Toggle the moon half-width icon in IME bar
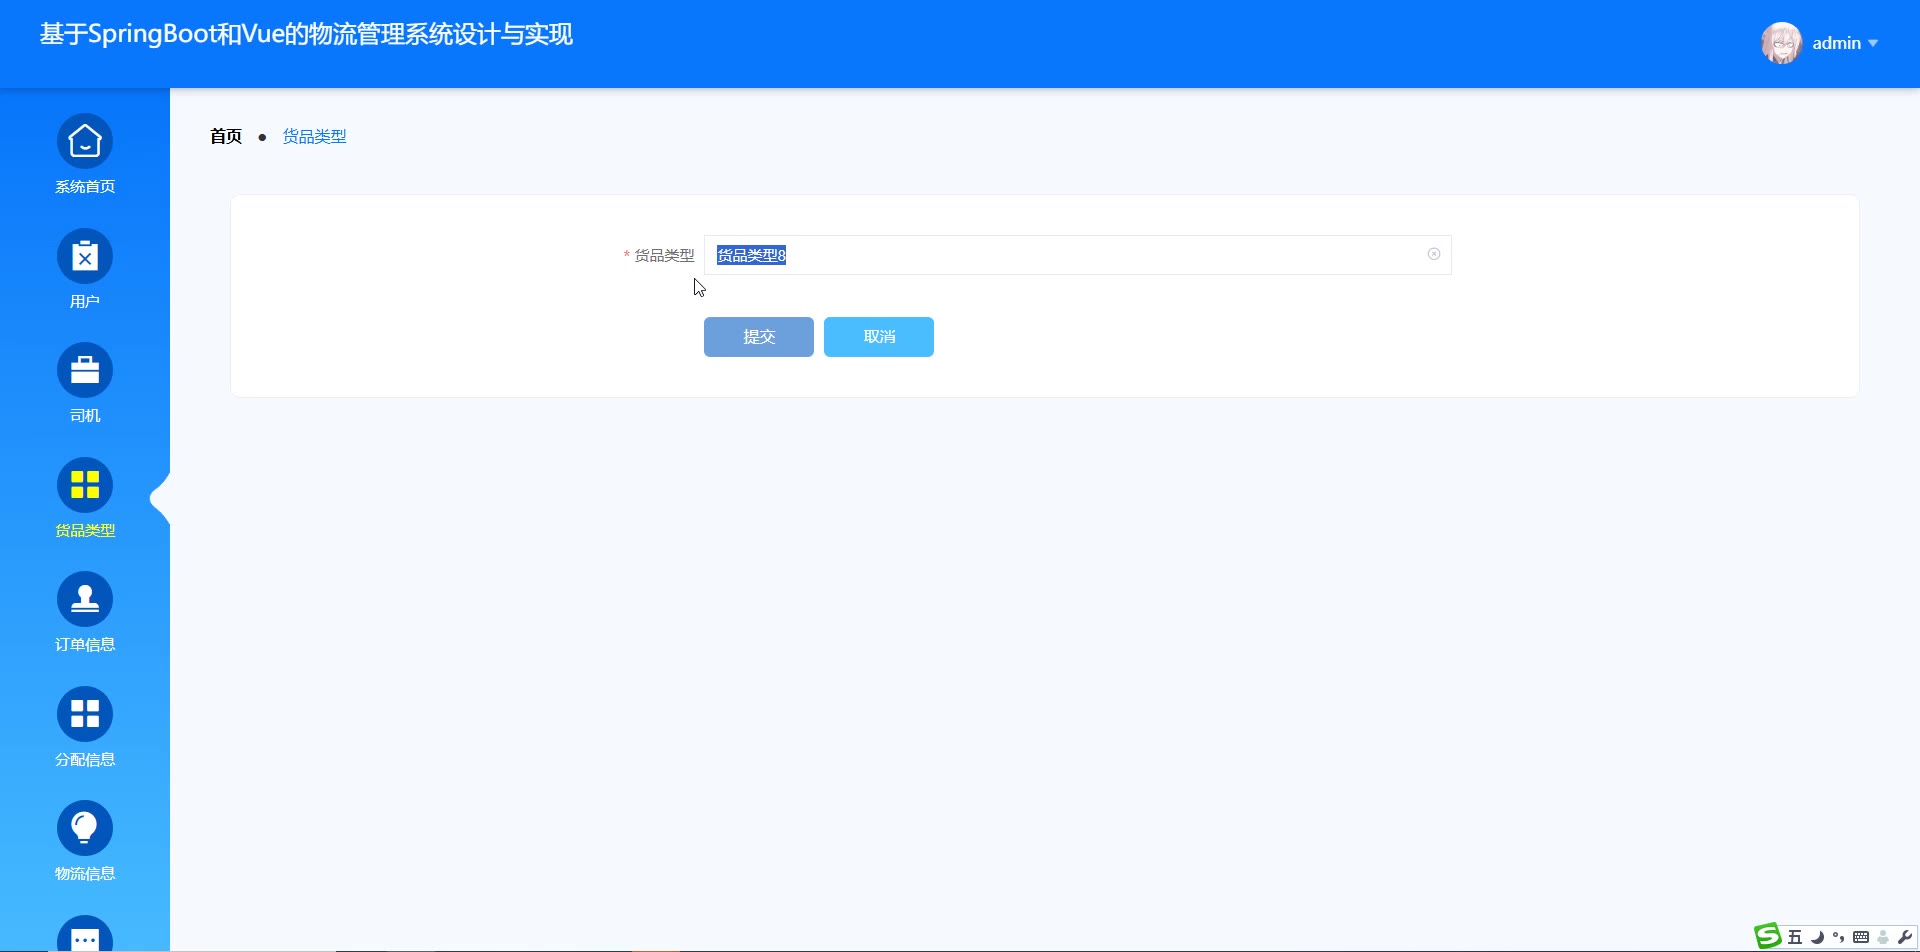 coord(1817,937)
